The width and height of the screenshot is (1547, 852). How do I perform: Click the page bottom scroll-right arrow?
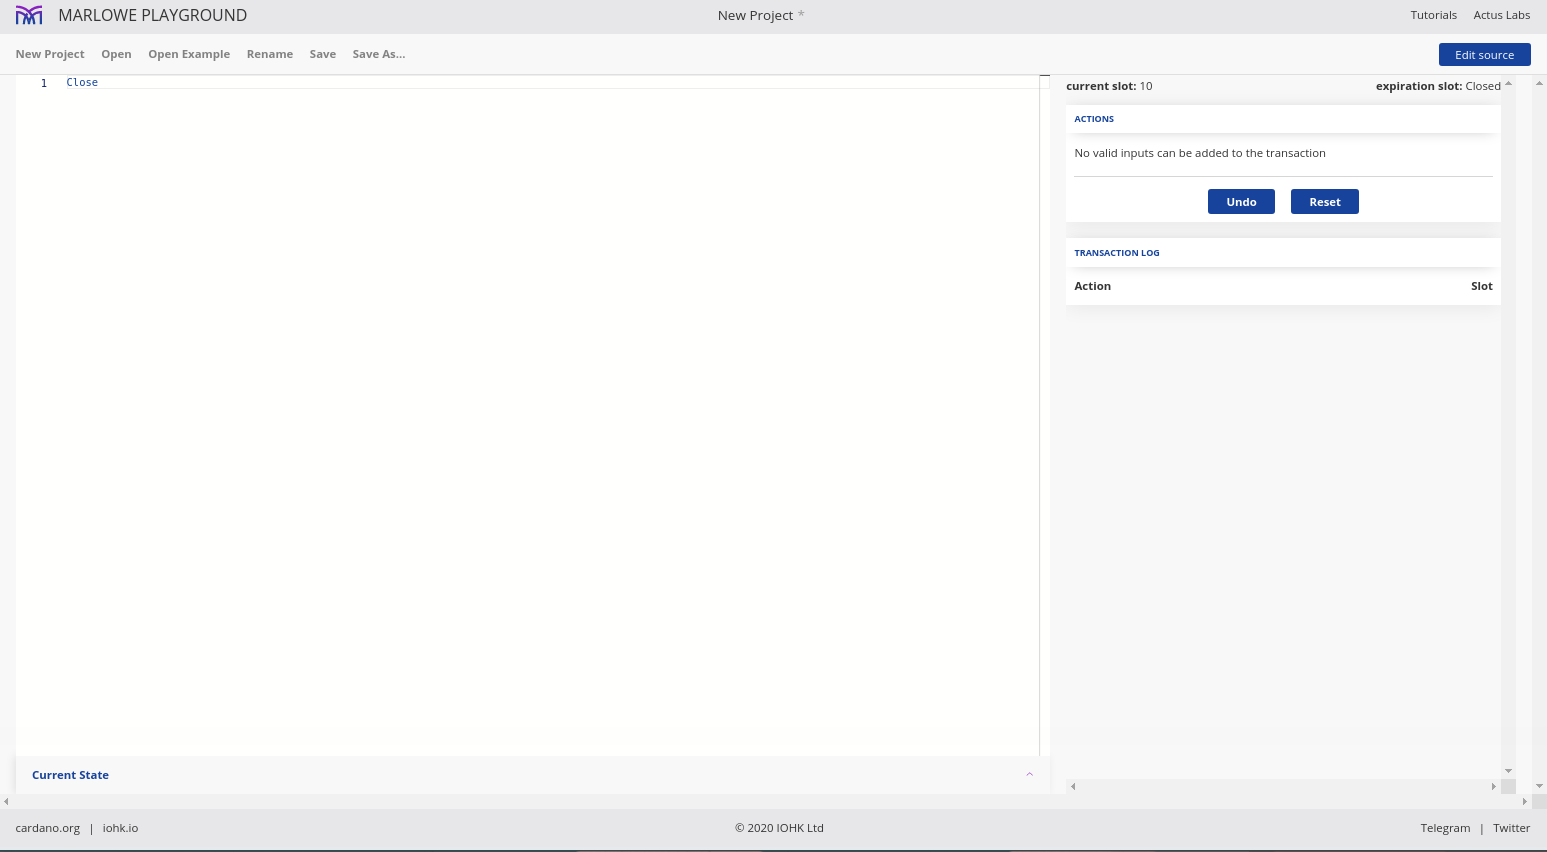[1524, 801]
